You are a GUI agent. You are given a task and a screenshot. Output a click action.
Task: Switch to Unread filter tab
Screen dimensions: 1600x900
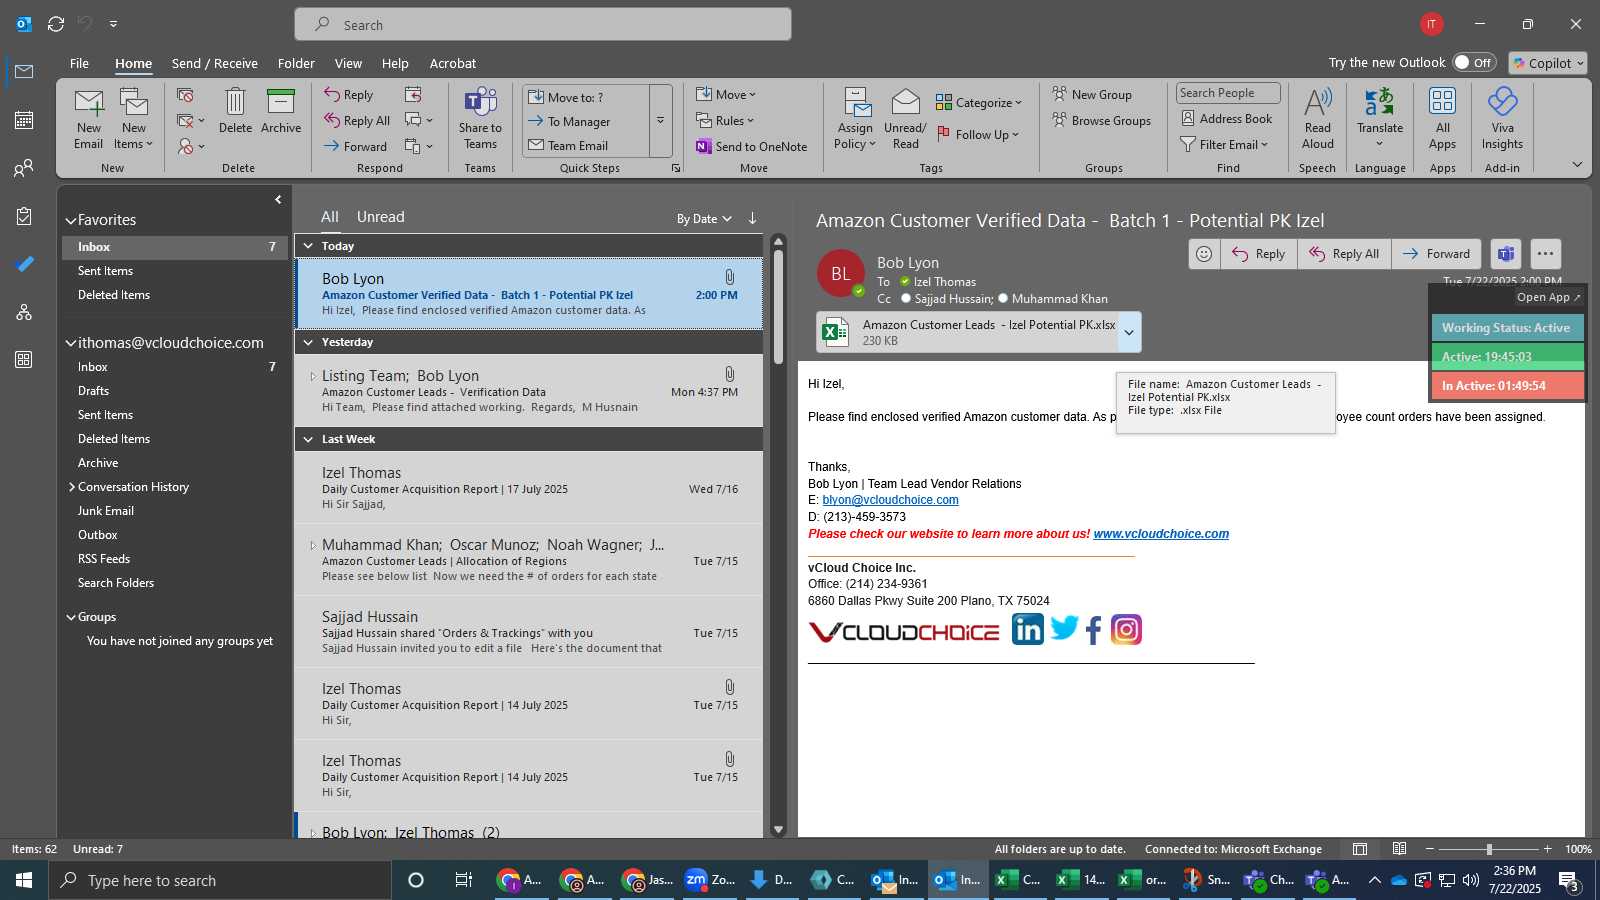[380, 217]
